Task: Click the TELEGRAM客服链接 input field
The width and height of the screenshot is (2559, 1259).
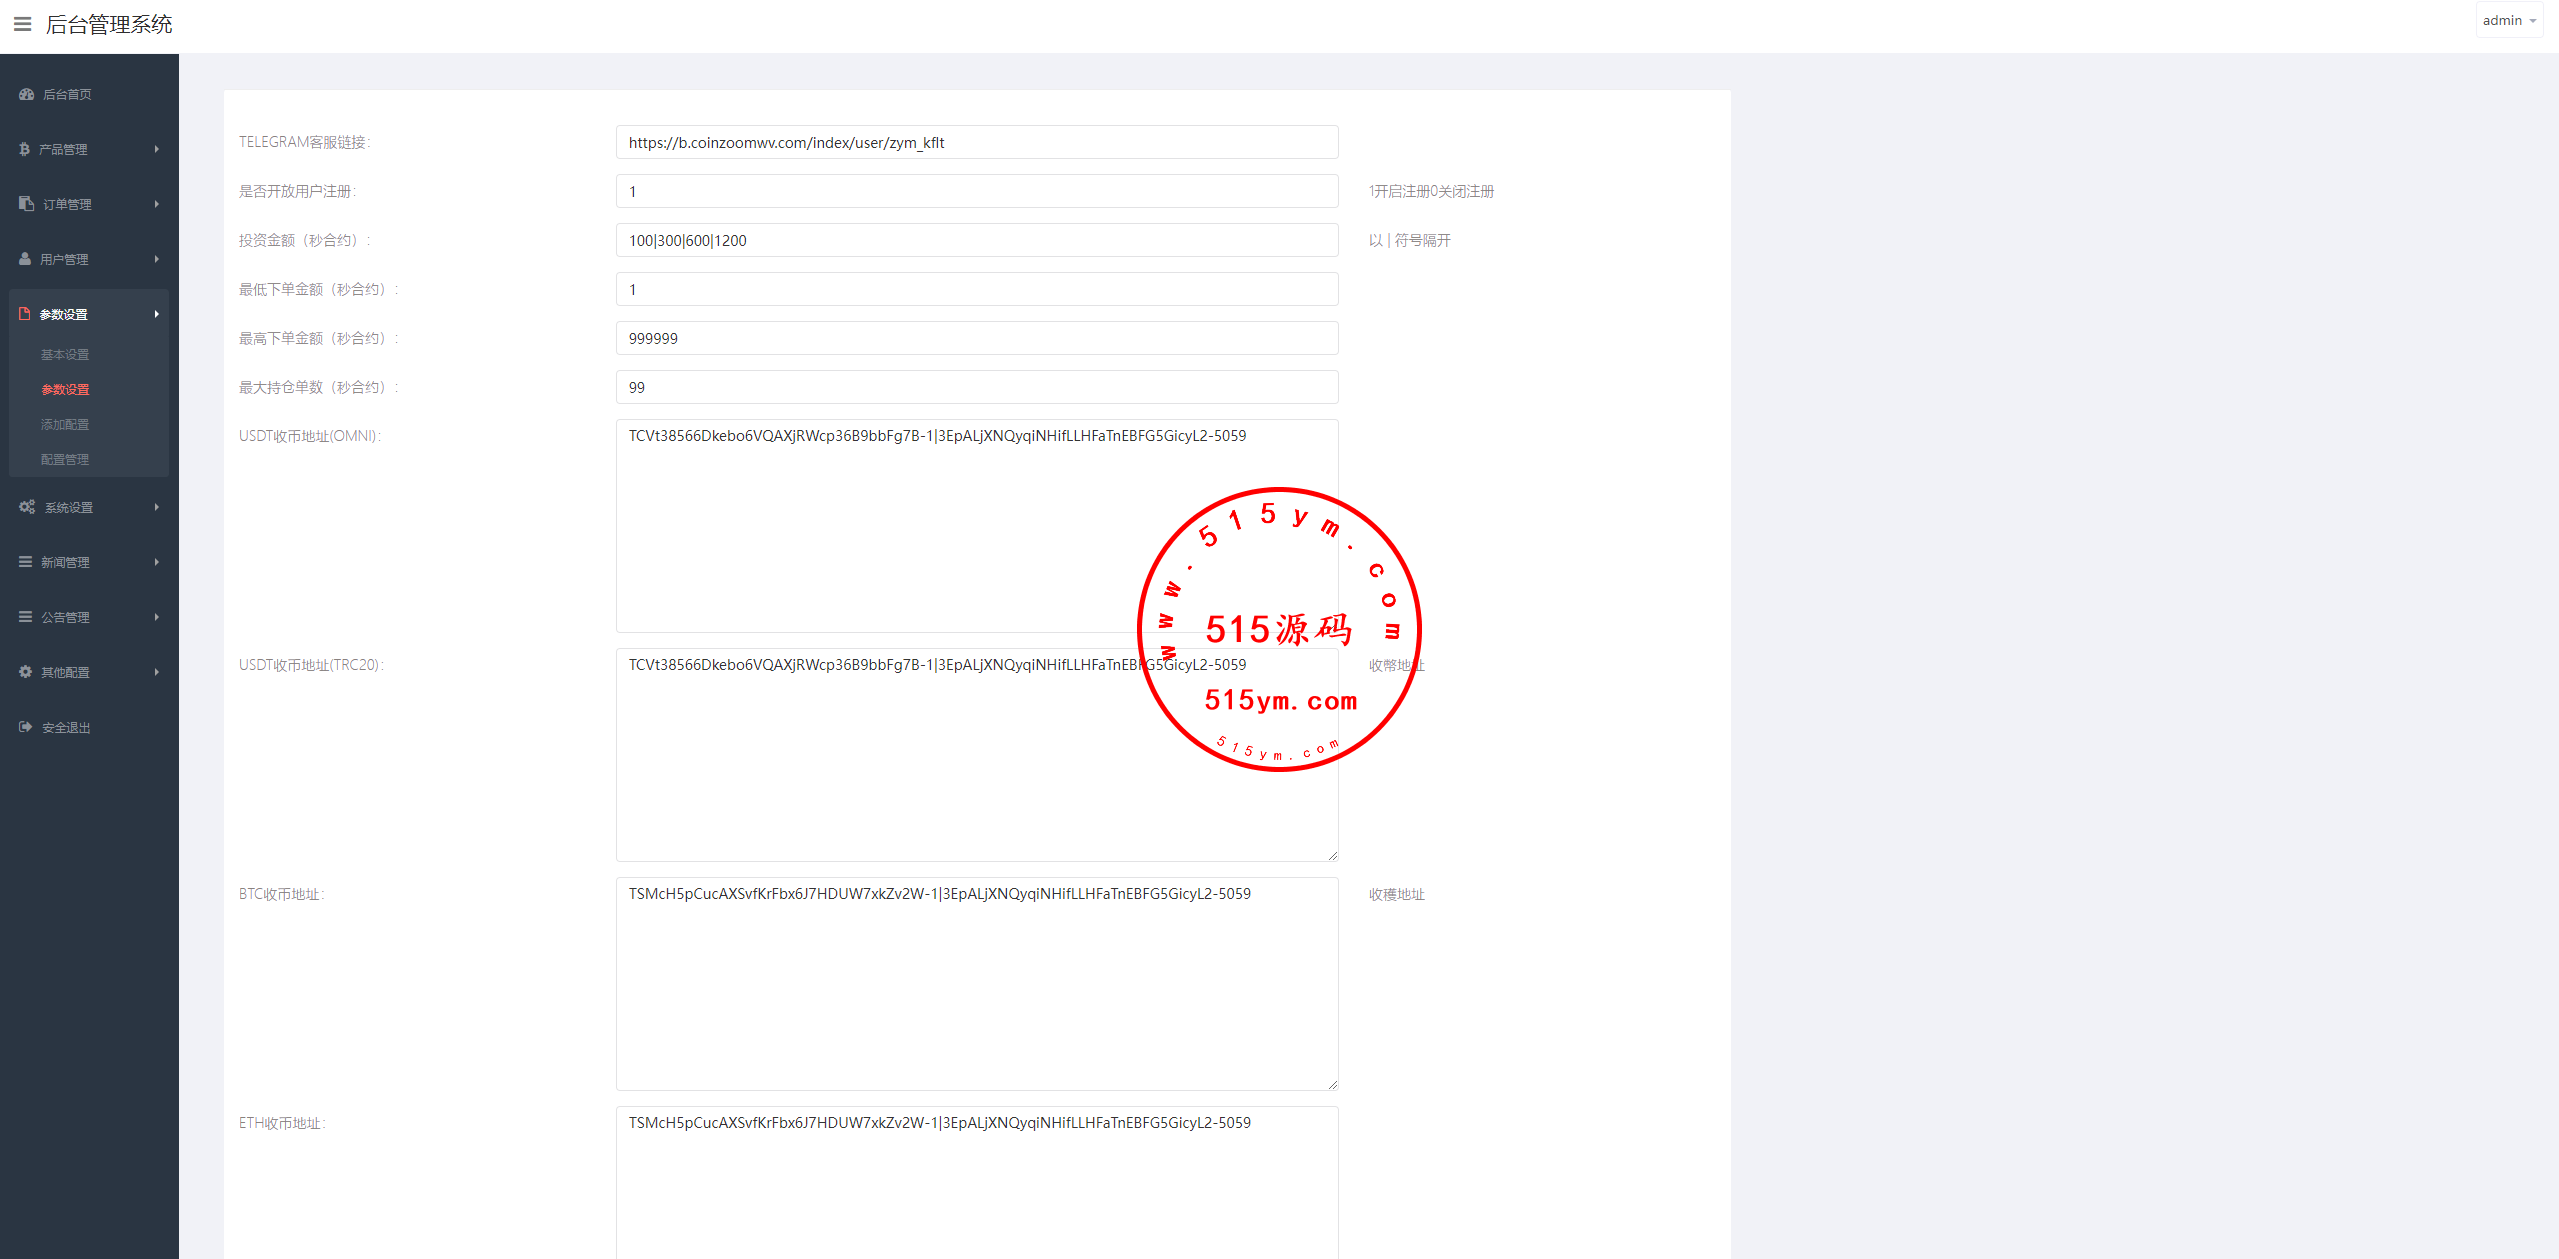Action: click(x=976, y=143)
